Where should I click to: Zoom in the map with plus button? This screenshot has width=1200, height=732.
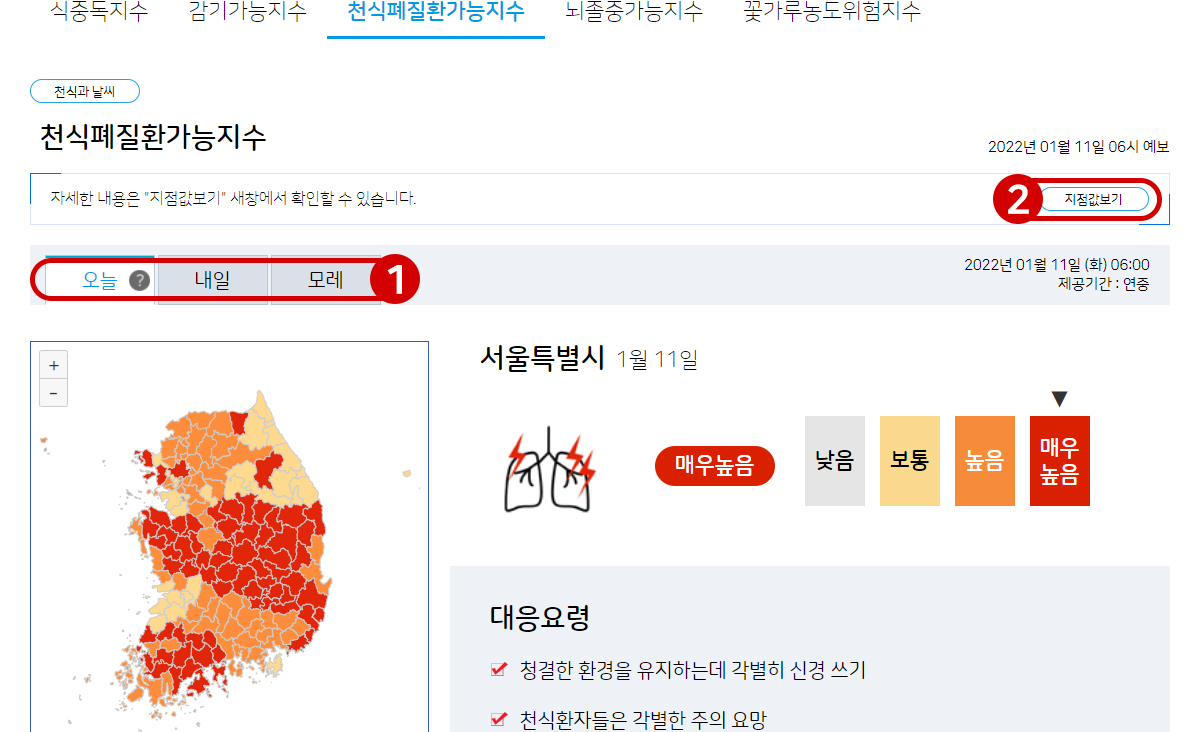tap(53, 365)
